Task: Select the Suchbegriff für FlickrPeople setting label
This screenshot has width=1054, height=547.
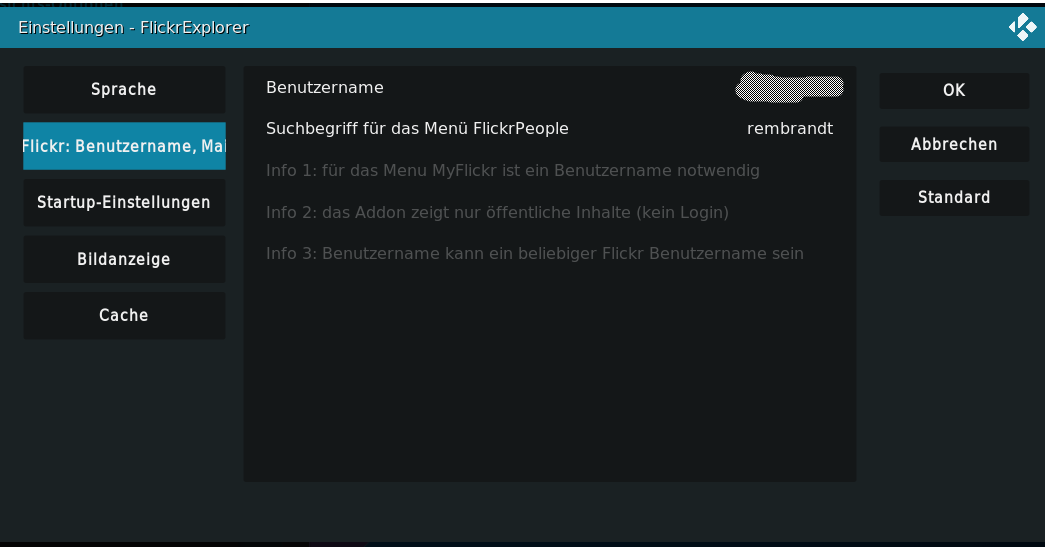Action: pos(417,129)
